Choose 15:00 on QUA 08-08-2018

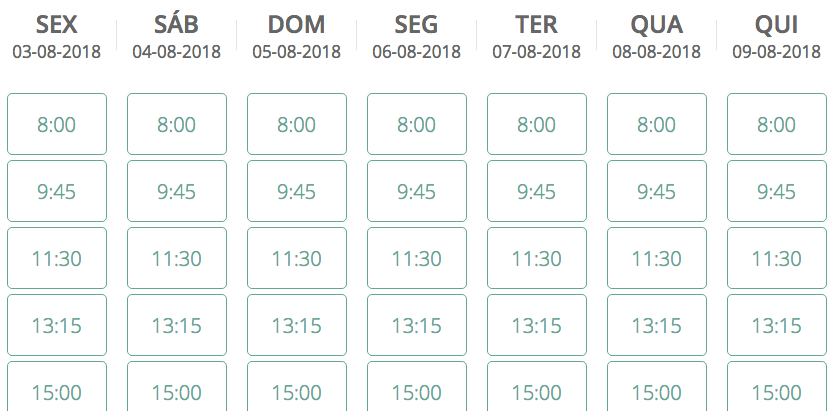(657, 387)
